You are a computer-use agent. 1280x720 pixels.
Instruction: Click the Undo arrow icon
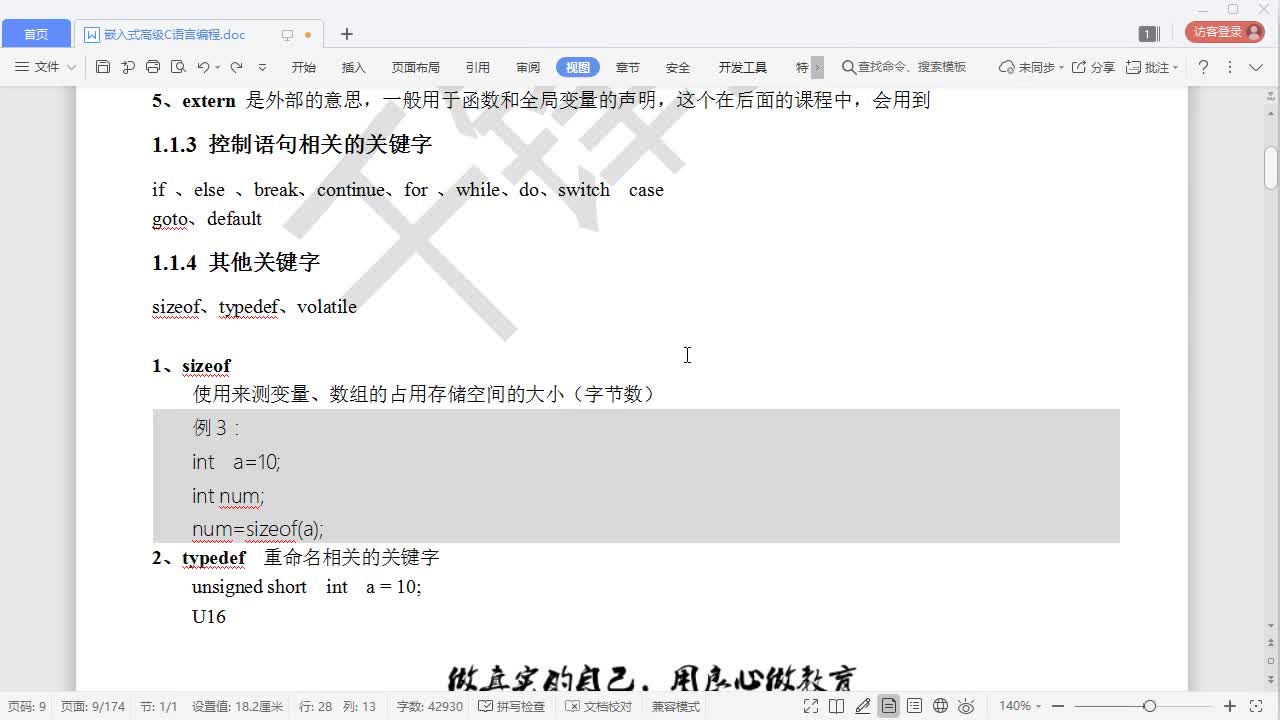click(x=203, y=67)
